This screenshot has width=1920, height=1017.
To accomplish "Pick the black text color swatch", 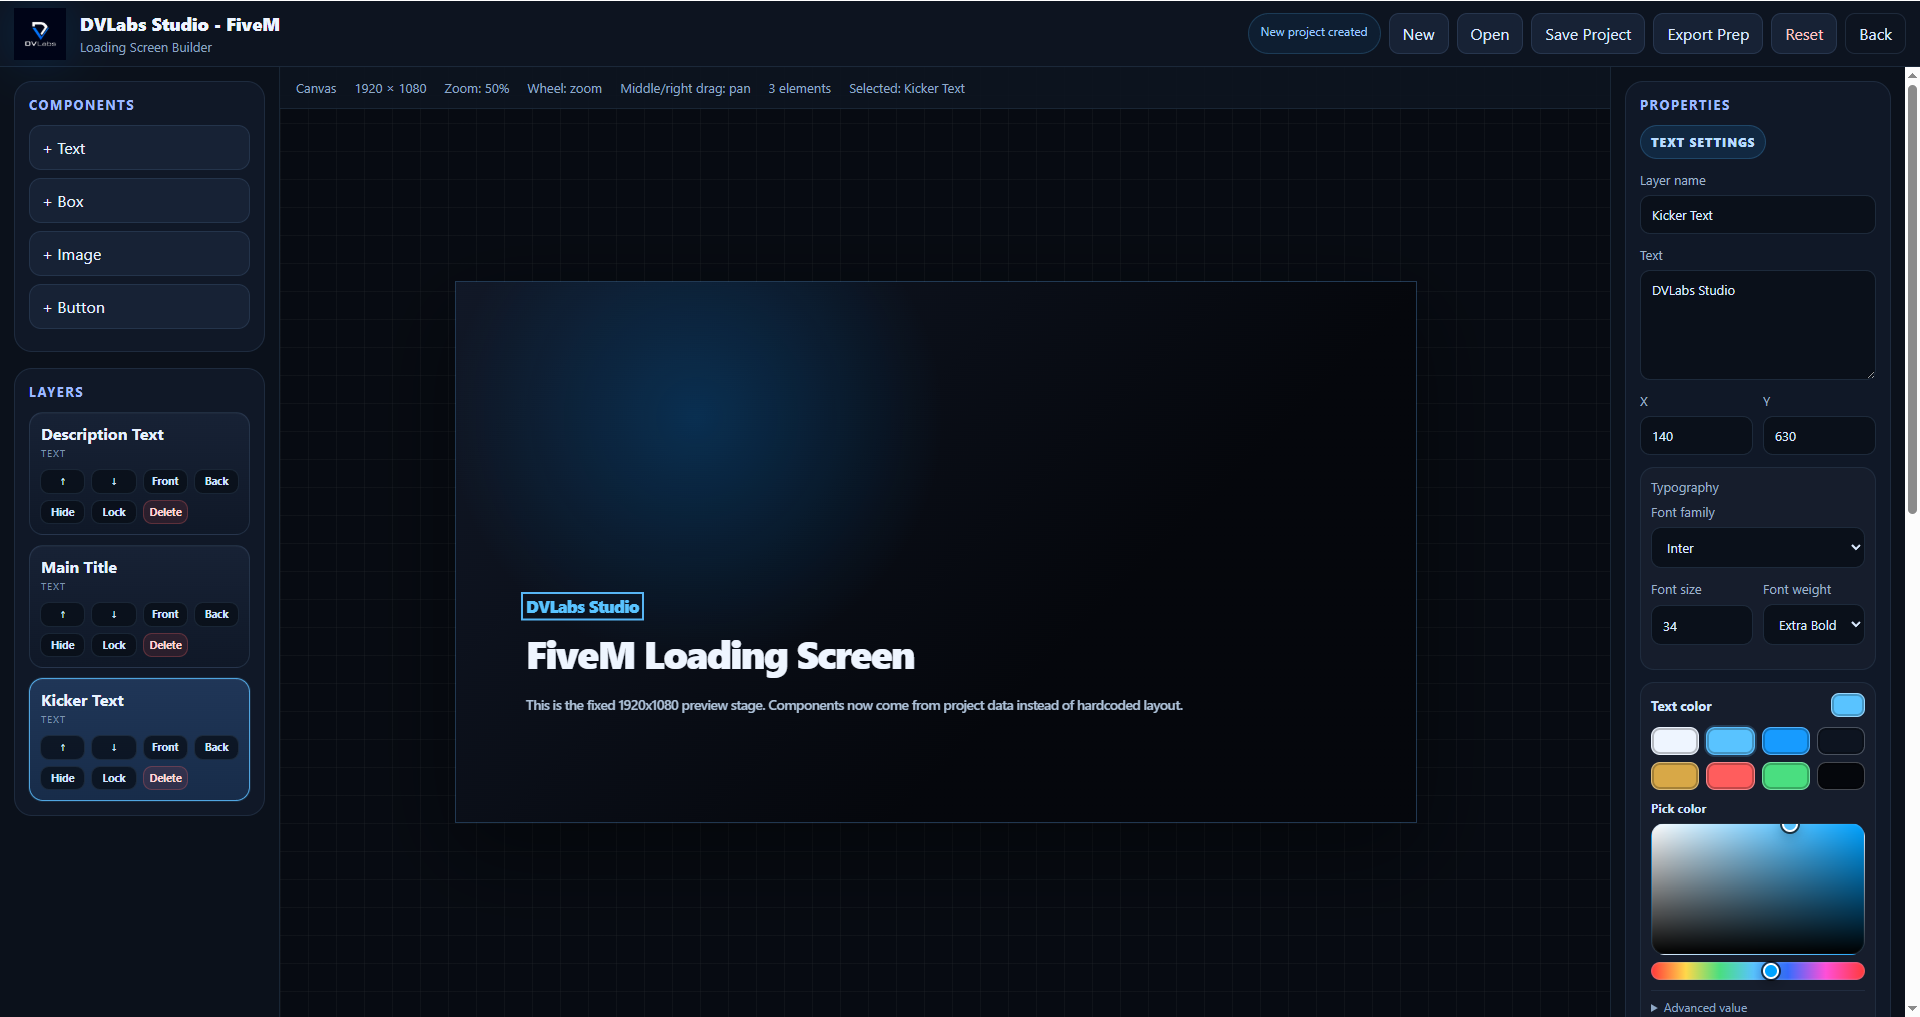I will click(1841, 776).
